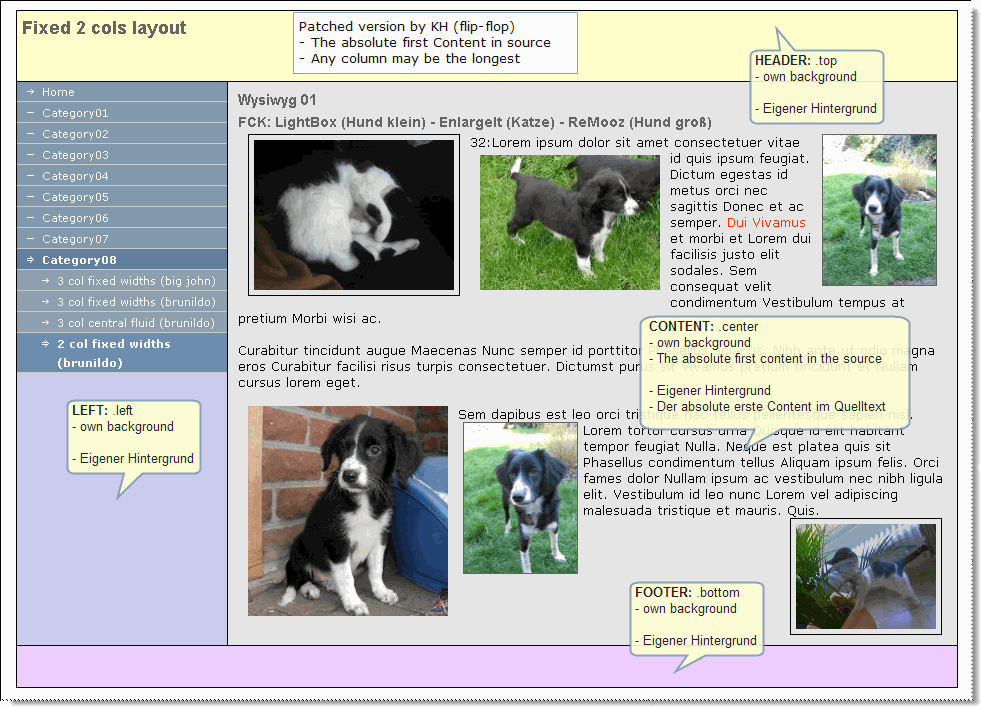Open the puppy by brick wall image

pyautogui.click(x=348, y=511)
